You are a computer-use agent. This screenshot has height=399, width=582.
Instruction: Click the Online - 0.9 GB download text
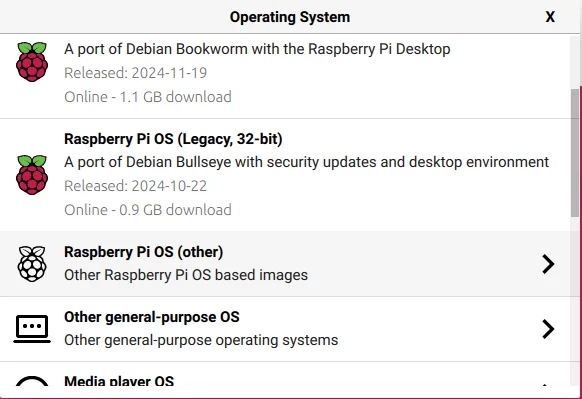(148, 210)
